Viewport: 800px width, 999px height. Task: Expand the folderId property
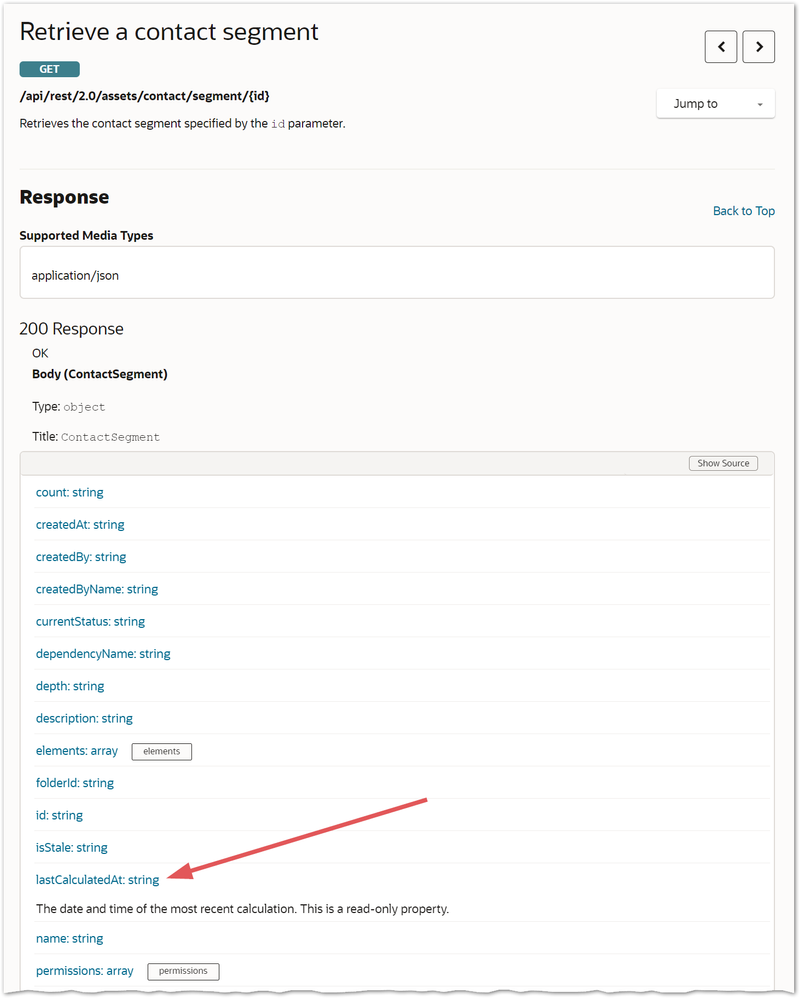[75, 783]
